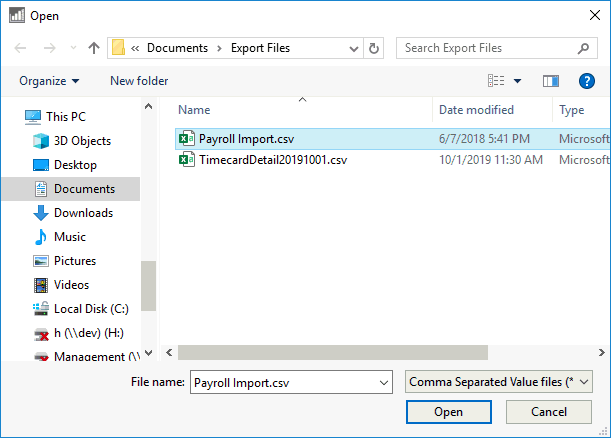Select TimecardDetail20191001.csv file
Viewport: 611px width, 438px height.
click(x=272, y=160)
